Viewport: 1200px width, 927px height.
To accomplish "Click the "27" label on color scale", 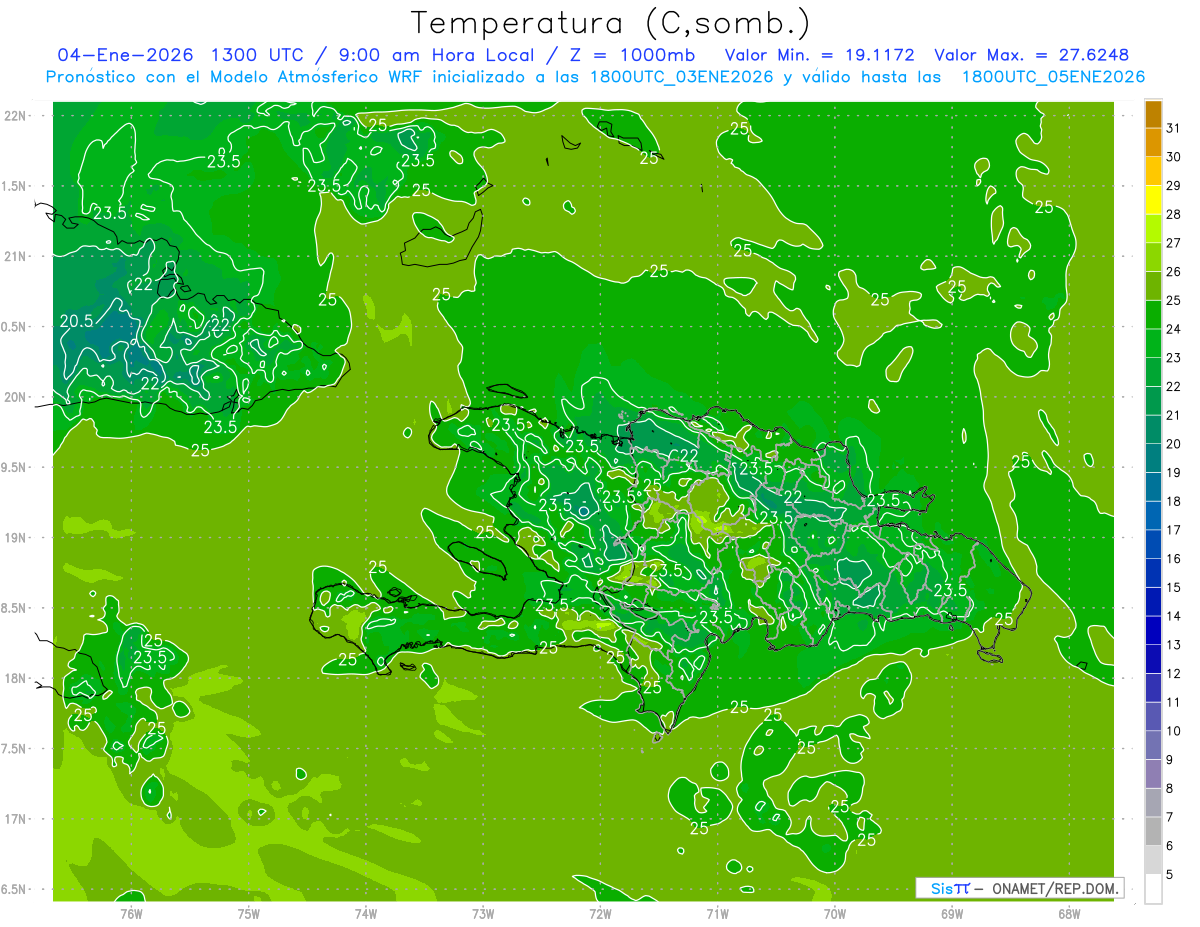I will coord(1174,242).
